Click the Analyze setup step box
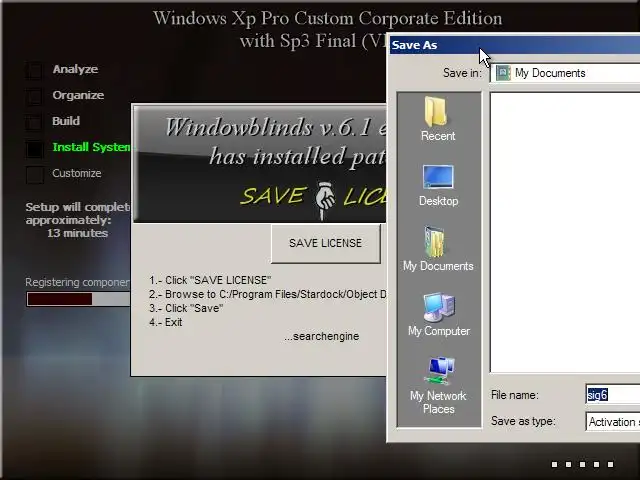The height and width of the screenshot is (480, 640). tap(34, 70)
